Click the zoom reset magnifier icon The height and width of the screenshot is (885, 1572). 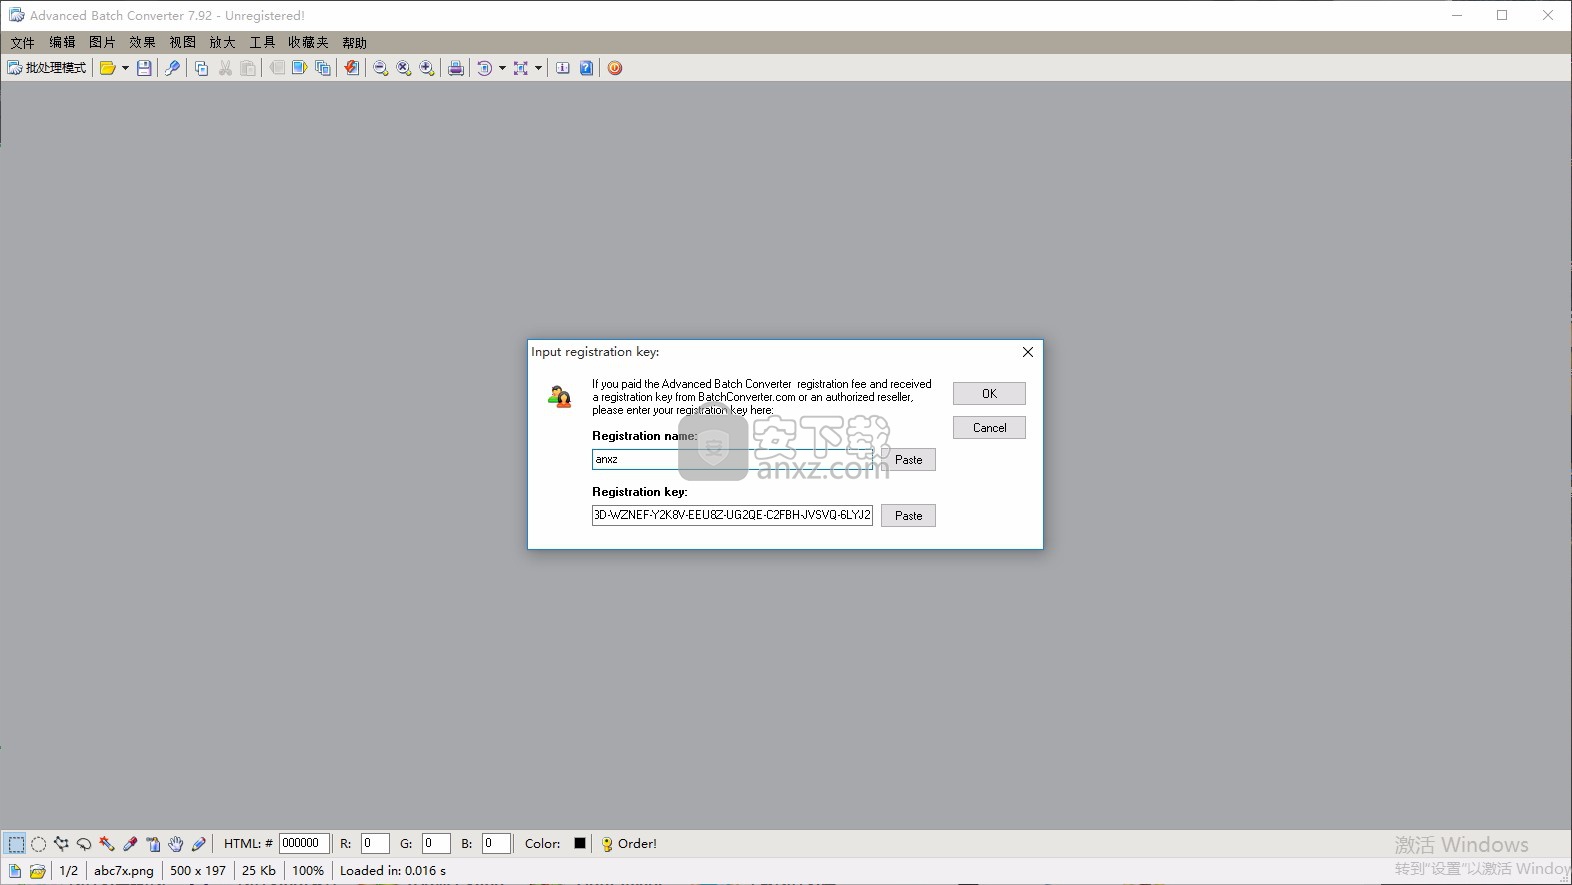(x=403, y=68)
